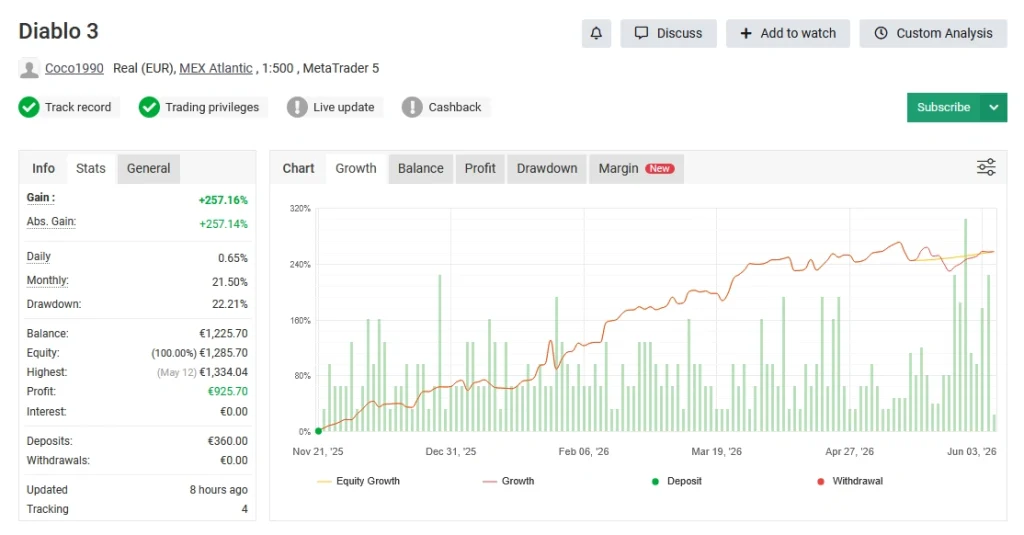Switch to the Growth chart tab

click(x=356, y=169)
